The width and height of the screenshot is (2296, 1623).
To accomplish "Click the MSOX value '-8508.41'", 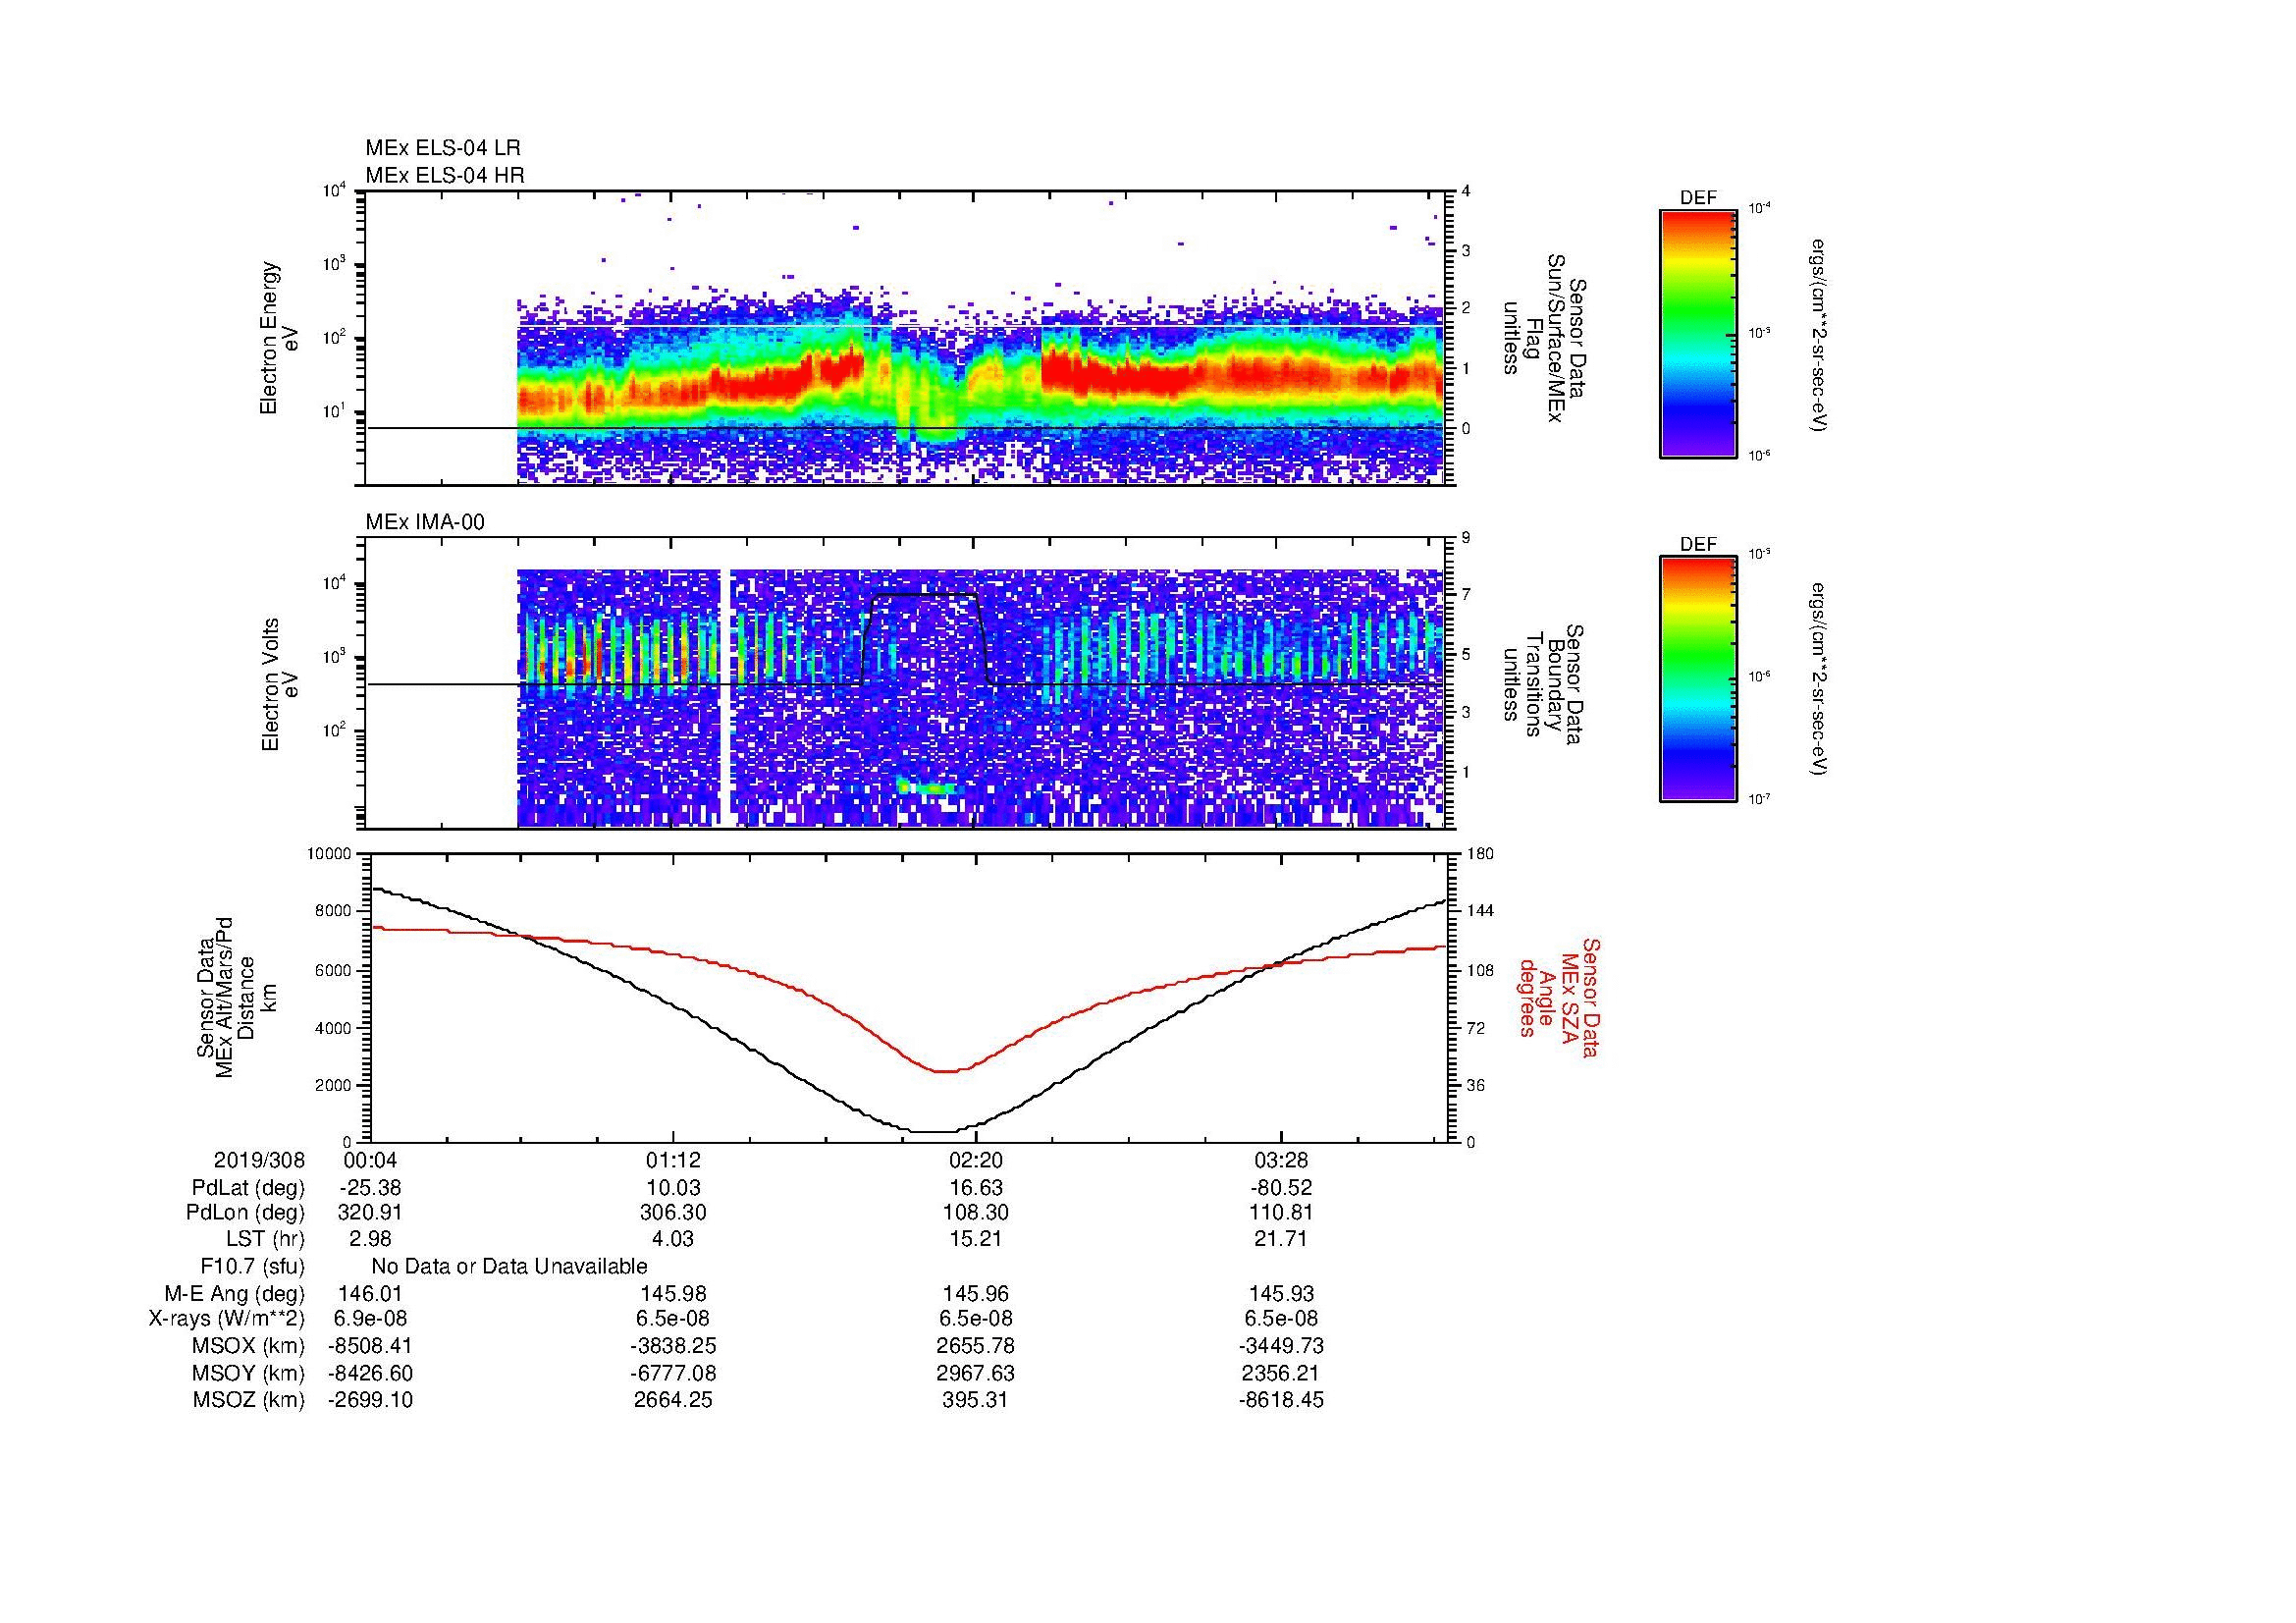I will (x=371, y=1346).
